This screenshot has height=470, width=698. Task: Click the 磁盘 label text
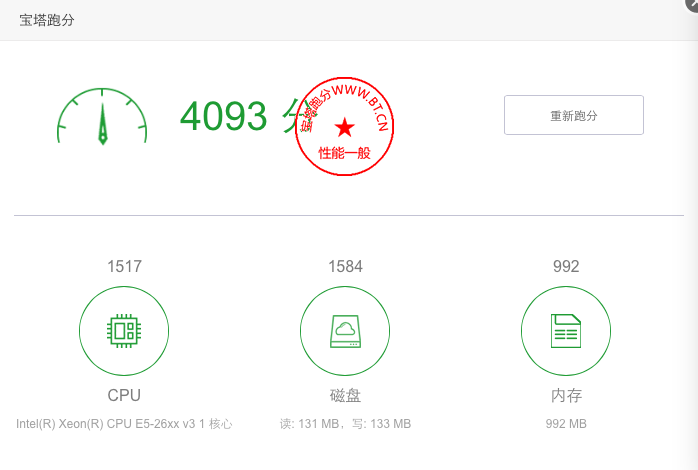[x=345, y=395]
